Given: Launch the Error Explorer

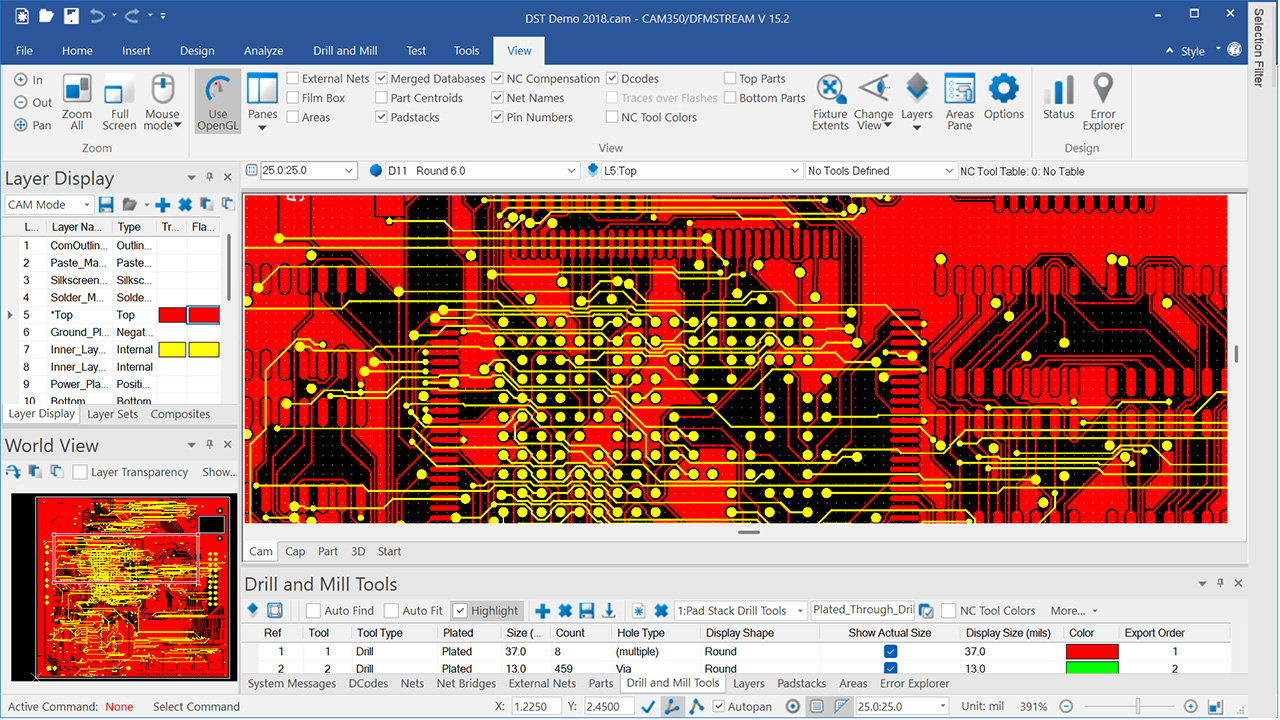Looking at the screenshot, I should click(x=1103, y=101).
